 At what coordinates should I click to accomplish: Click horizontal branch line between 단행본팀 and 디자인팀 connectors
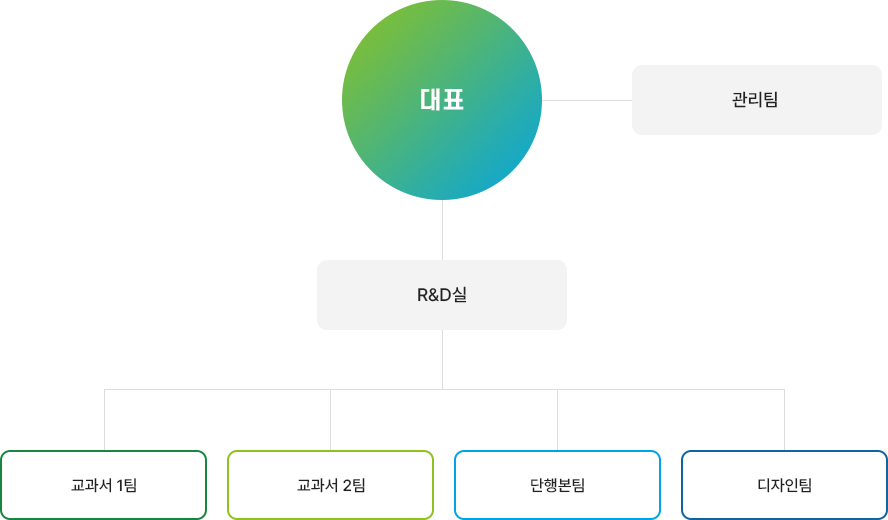click(x=671, y=389)
